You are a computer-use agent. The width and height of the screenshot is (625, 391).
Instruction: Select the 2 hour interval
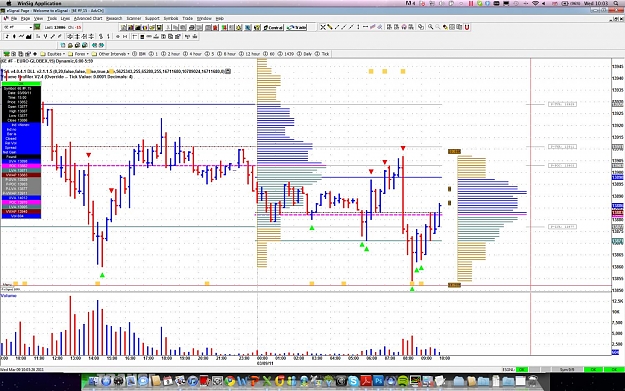[x=171, y=54]
